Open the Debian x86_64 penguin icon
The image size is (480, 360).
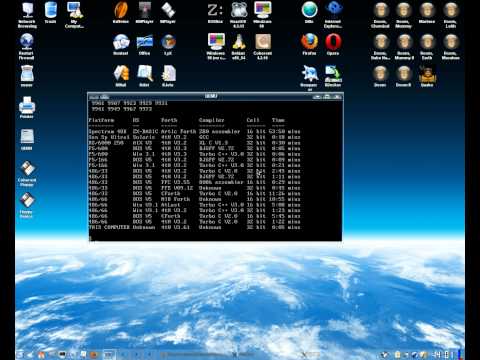239,46
